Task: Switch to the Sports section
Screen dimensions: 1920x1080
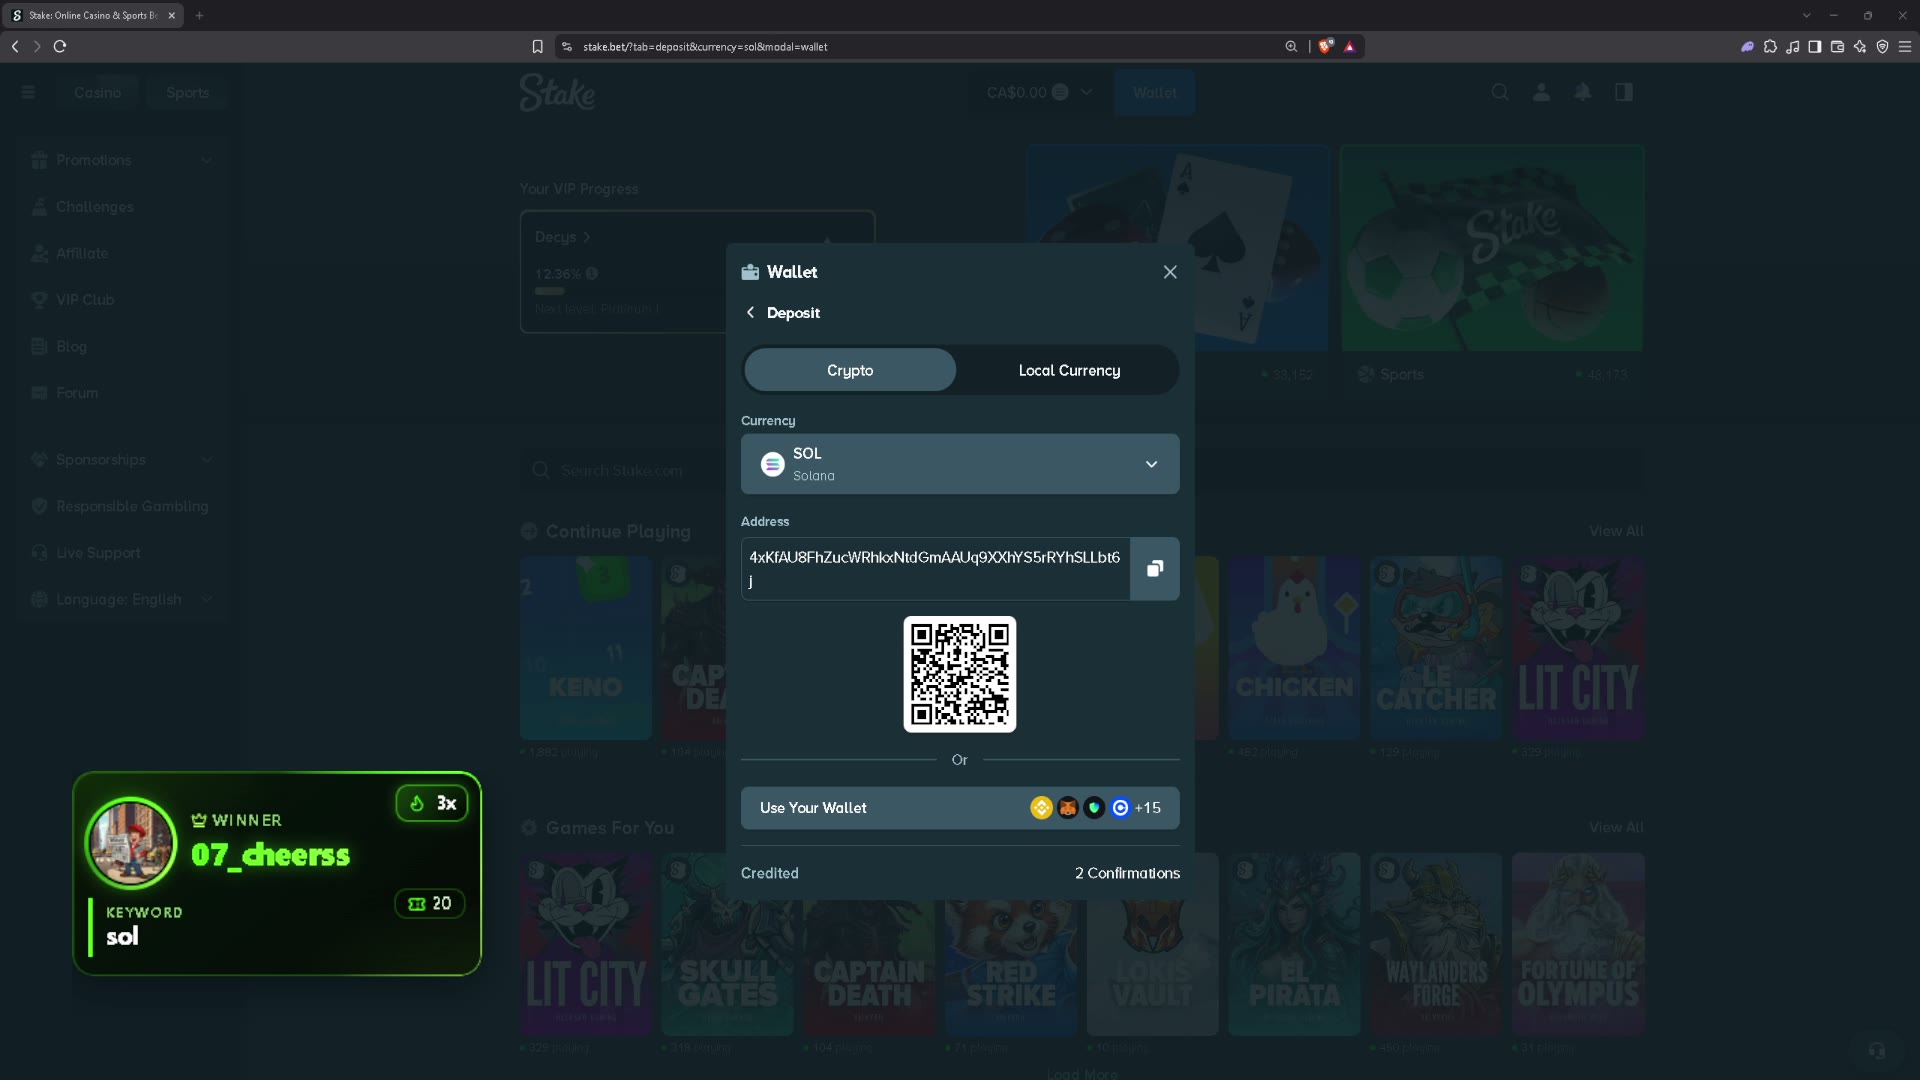Action: 187,92
